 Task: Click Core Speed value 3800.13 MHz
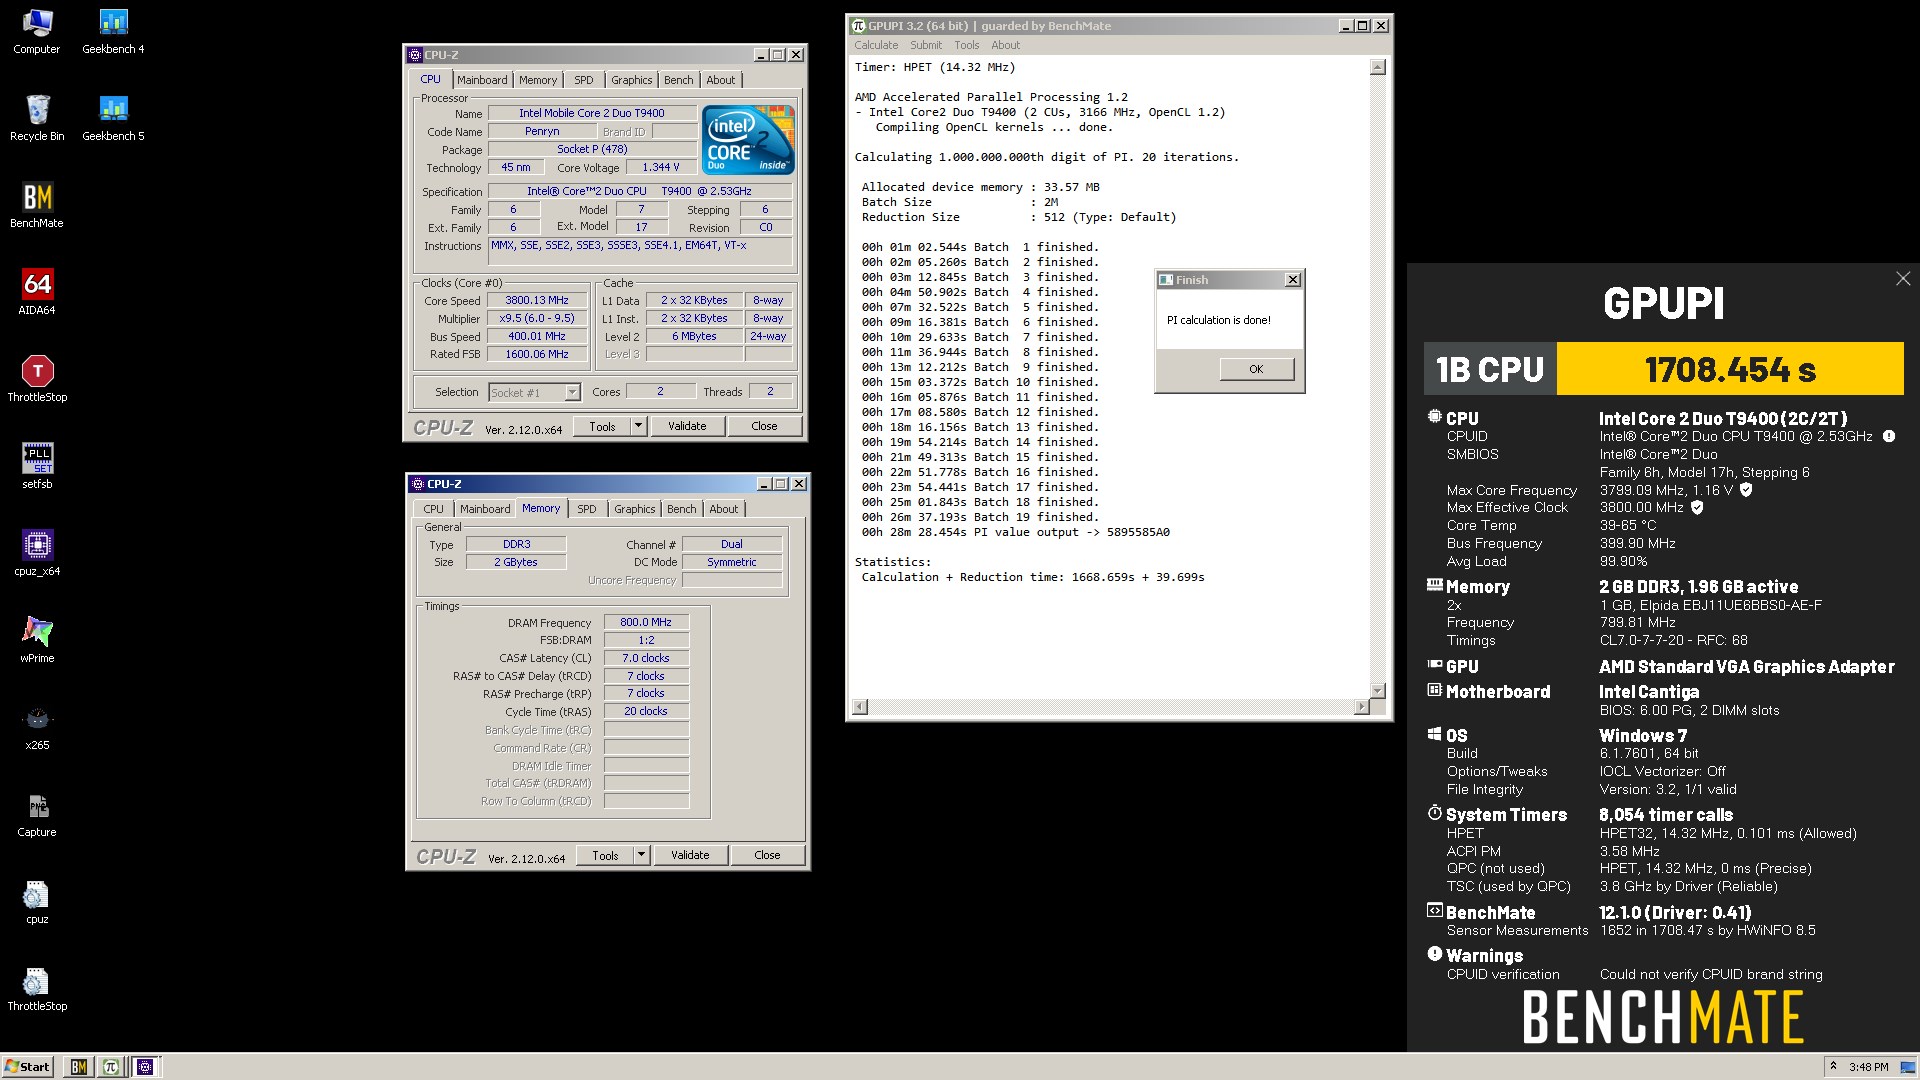click(x=537, y=300)
